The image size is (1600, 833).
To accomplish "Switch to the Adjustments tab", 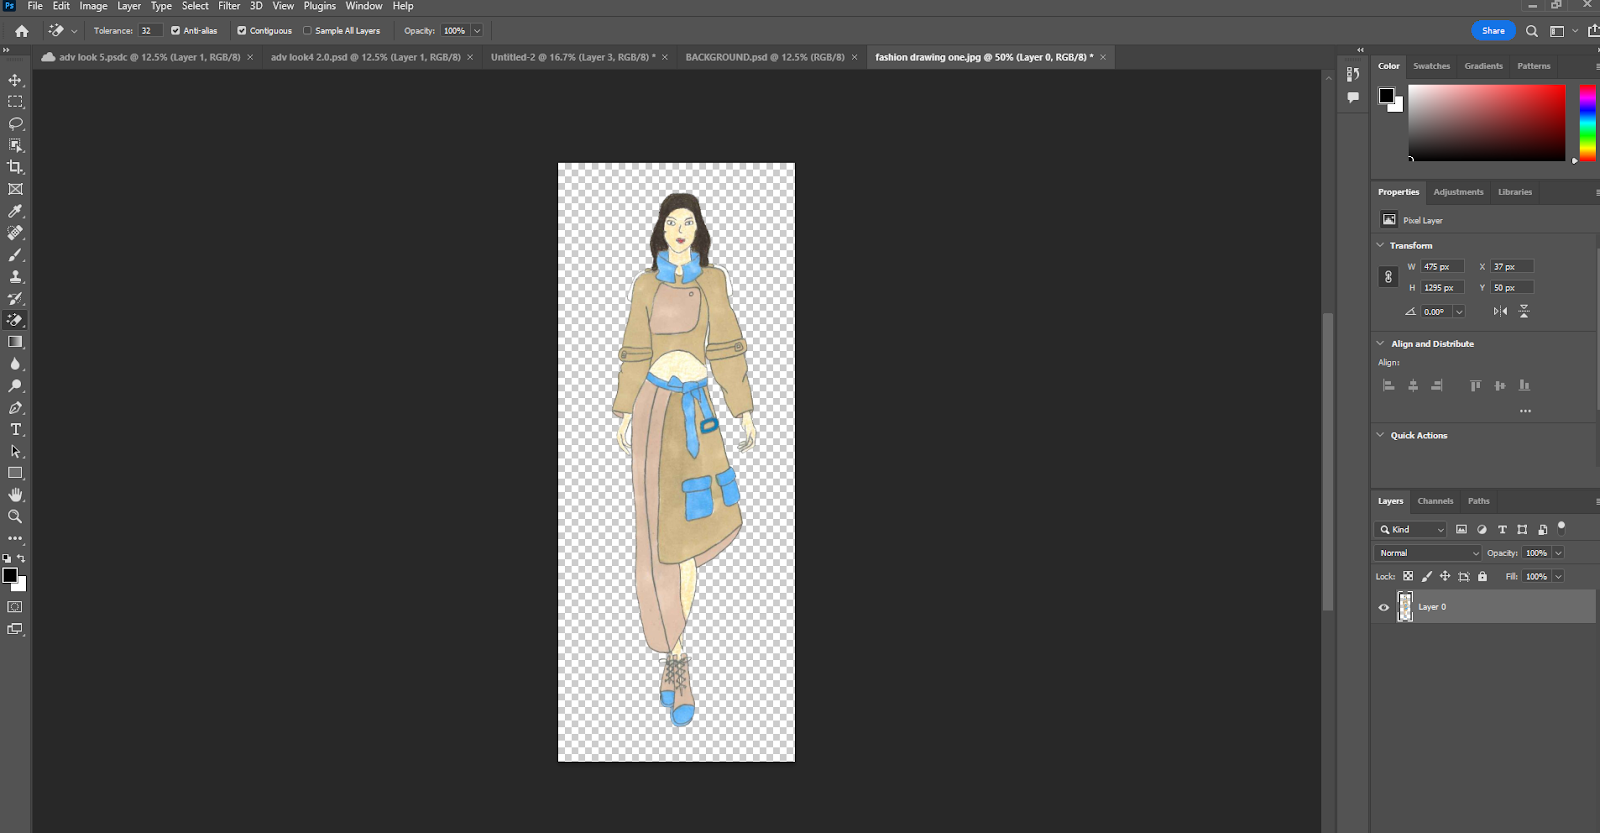I will pyautogui.click(x=1458, y=192).
